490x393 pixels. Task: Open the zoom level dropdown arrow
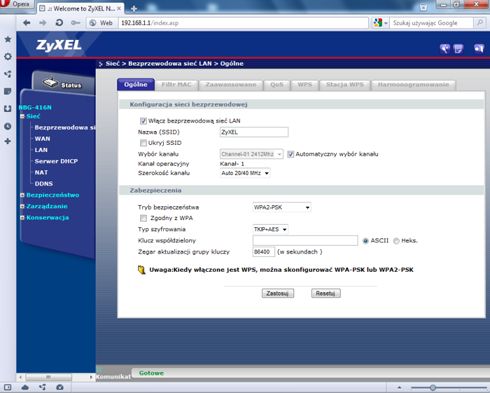pyautogui.click(x=399, y=388)
